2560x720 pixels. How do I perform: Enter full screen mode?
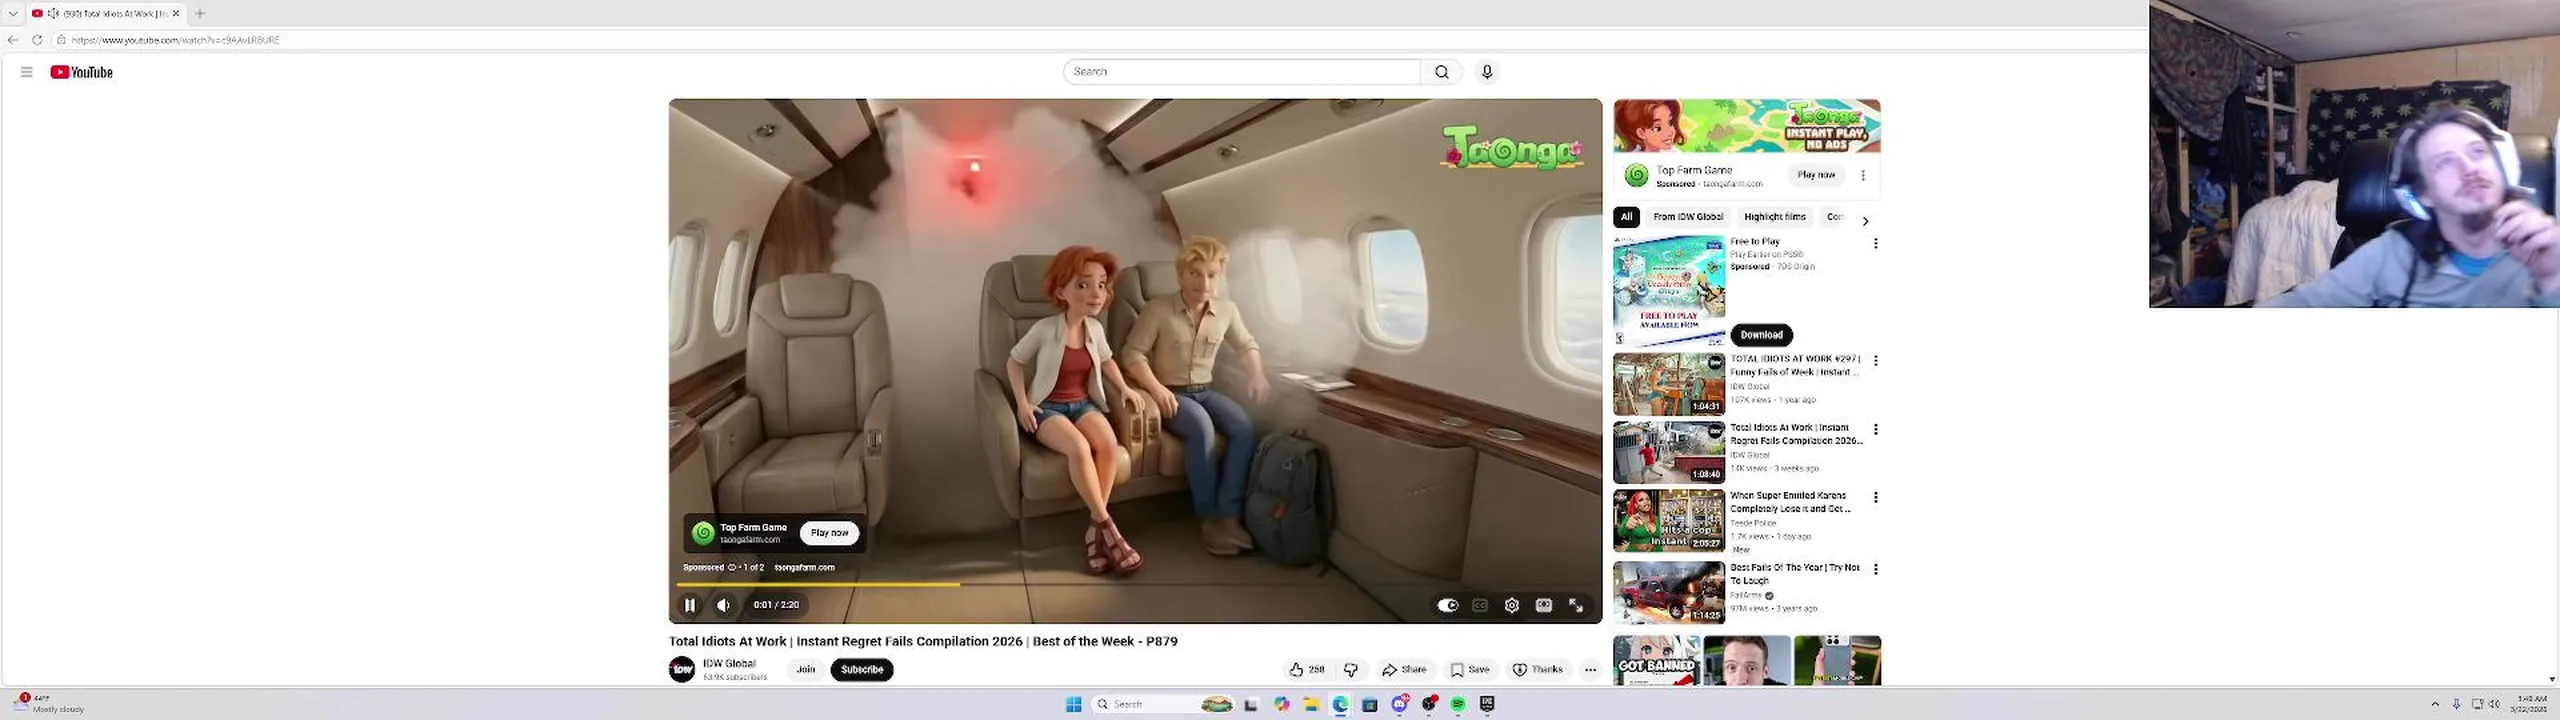1576,605
